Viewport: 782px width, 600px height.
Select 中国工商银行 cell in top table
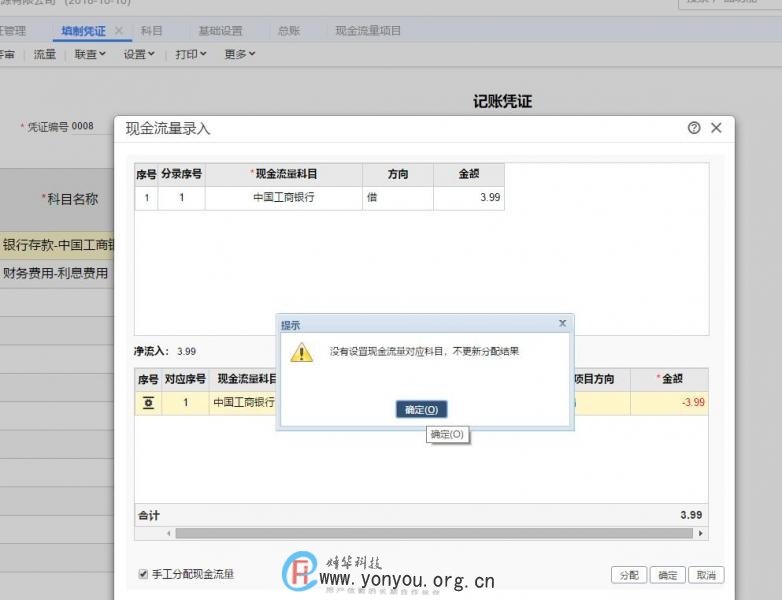(x=284, y=198)
